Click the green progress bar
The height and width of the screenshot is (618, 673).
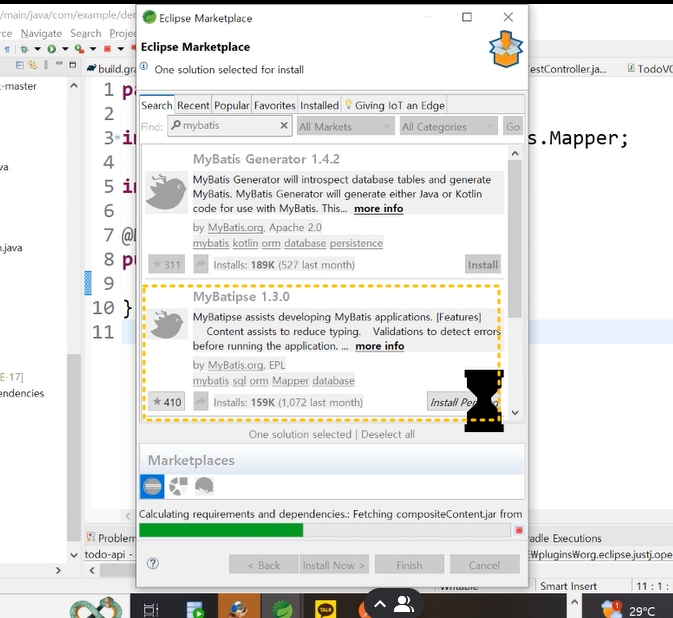(x=221, y=530)
